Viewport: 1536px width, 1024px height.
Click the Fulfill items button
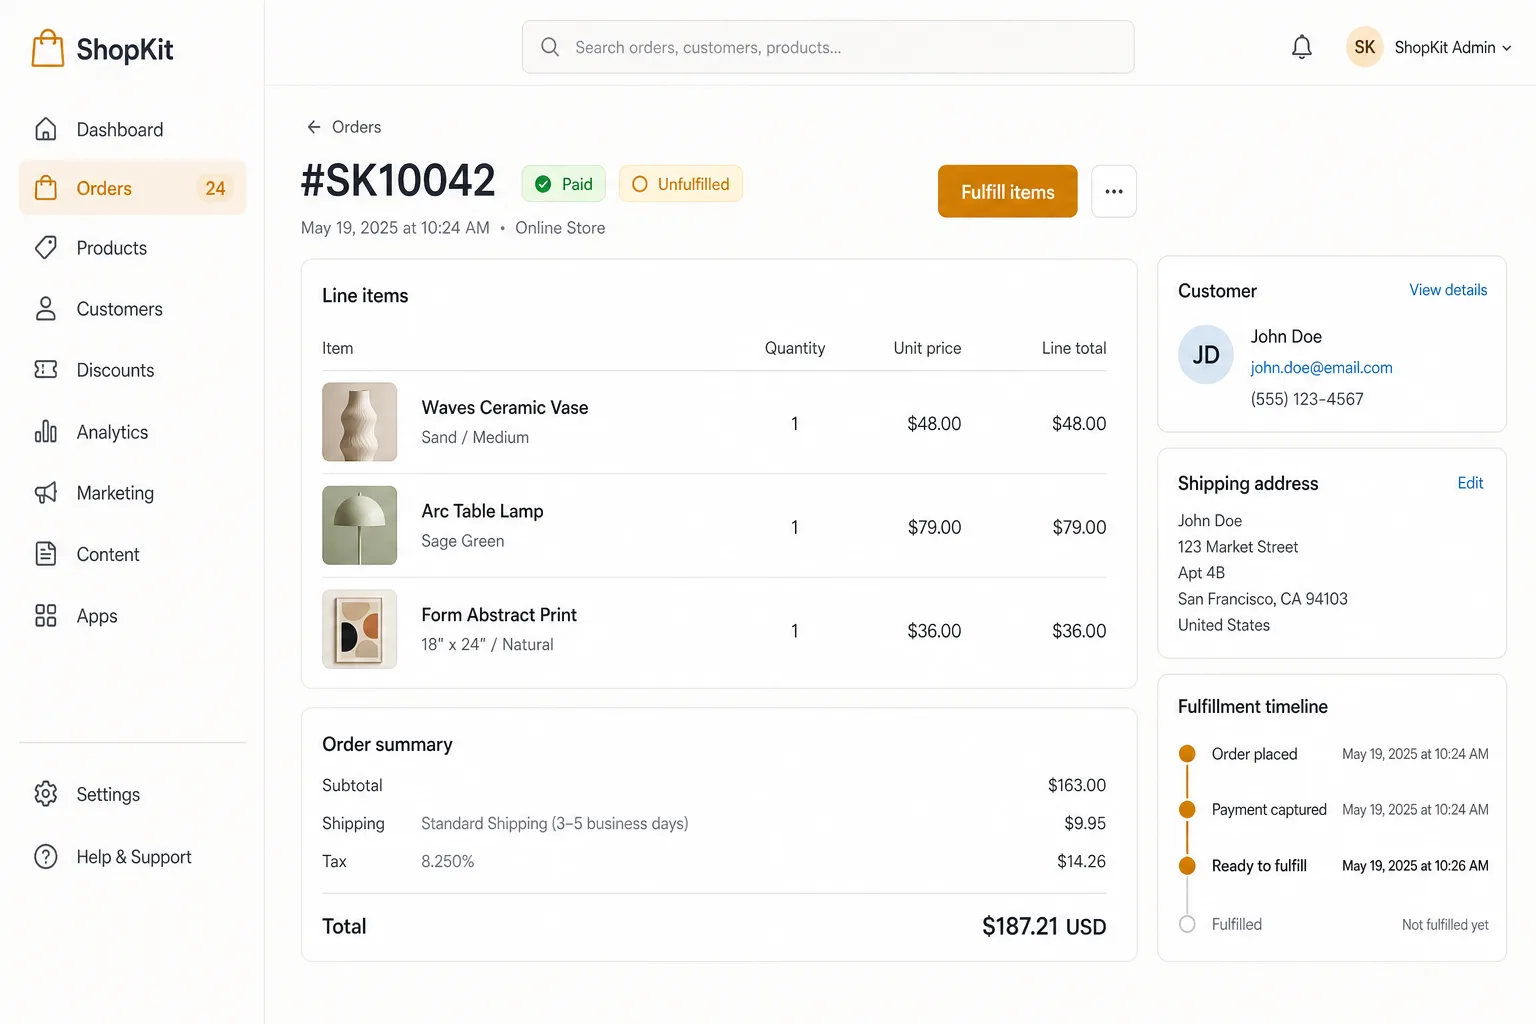1008,191
